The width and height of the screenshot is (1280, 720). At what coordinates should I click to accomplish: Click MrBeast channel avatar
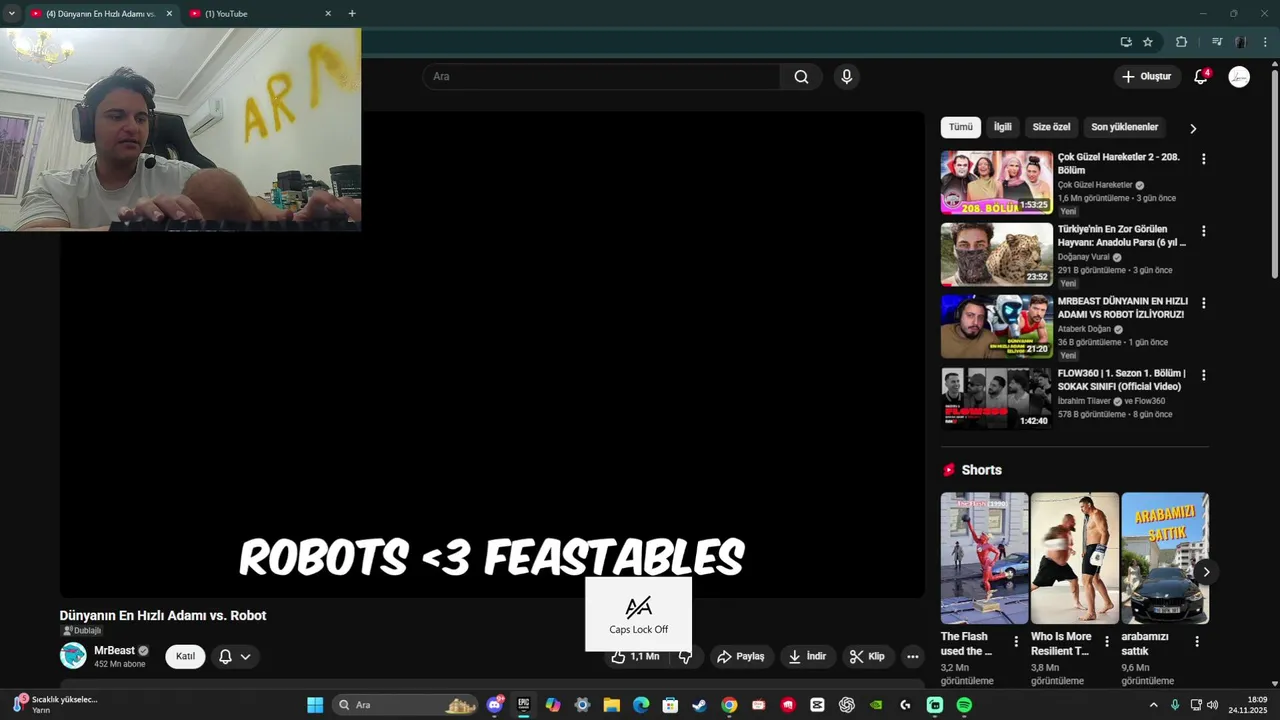pyautogui.click(x=73, y=656)
